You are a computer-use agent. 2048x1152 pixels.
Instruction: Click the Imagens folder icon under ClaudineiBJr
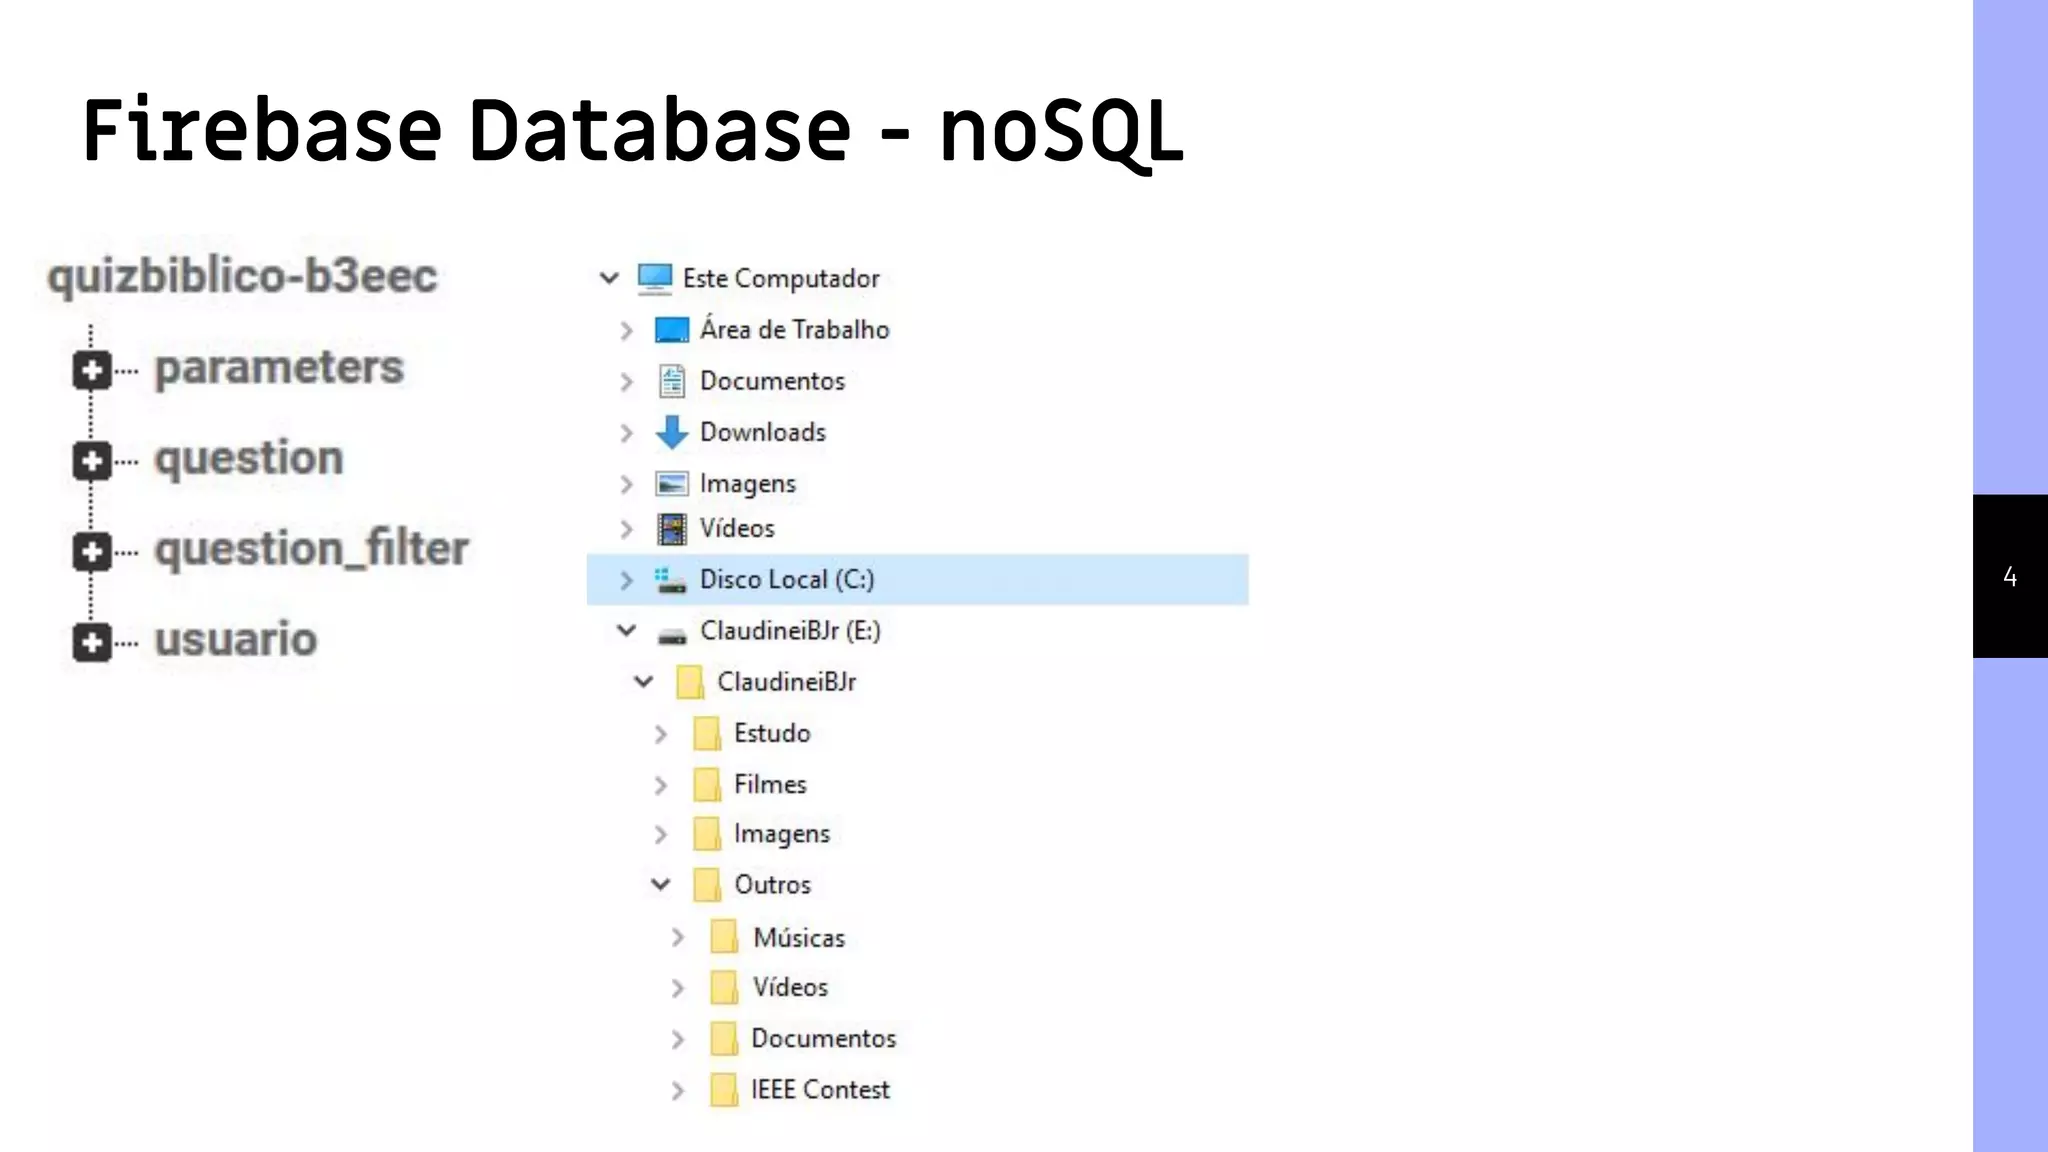tap(707, 834)
